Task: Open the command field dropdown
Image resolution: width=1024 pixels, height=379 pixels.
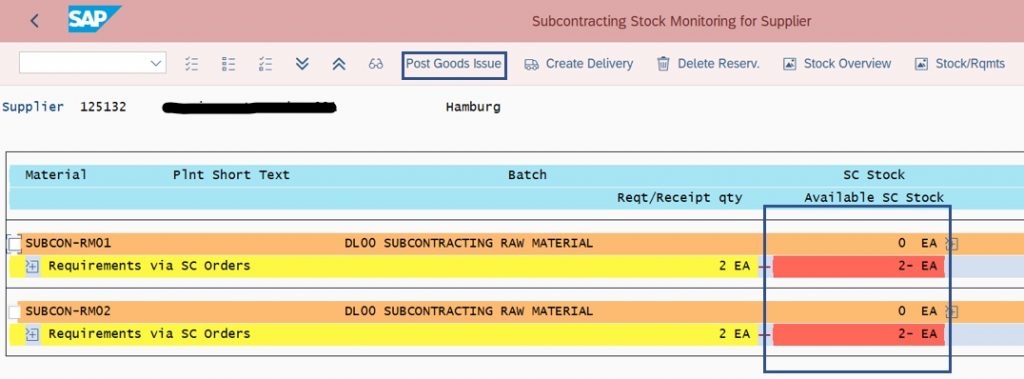Action: pos(92,63)
